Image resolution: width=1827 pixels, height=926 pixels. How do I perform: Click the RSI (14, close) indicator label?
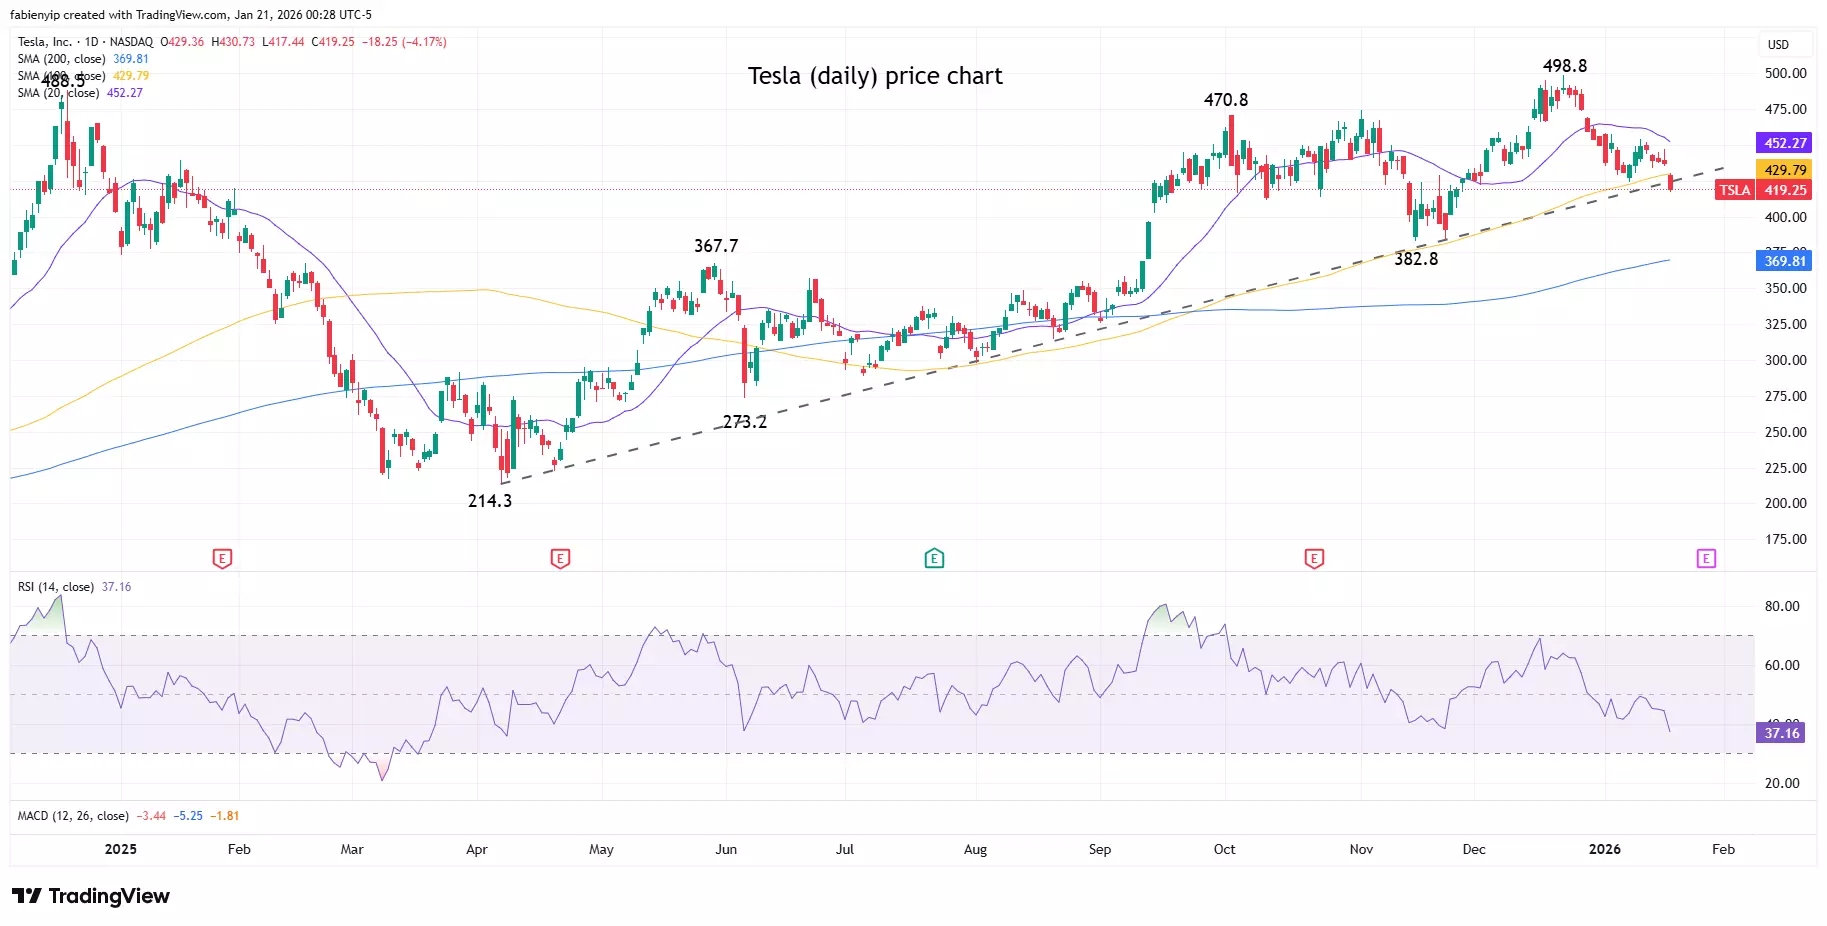tap(56, 587)
